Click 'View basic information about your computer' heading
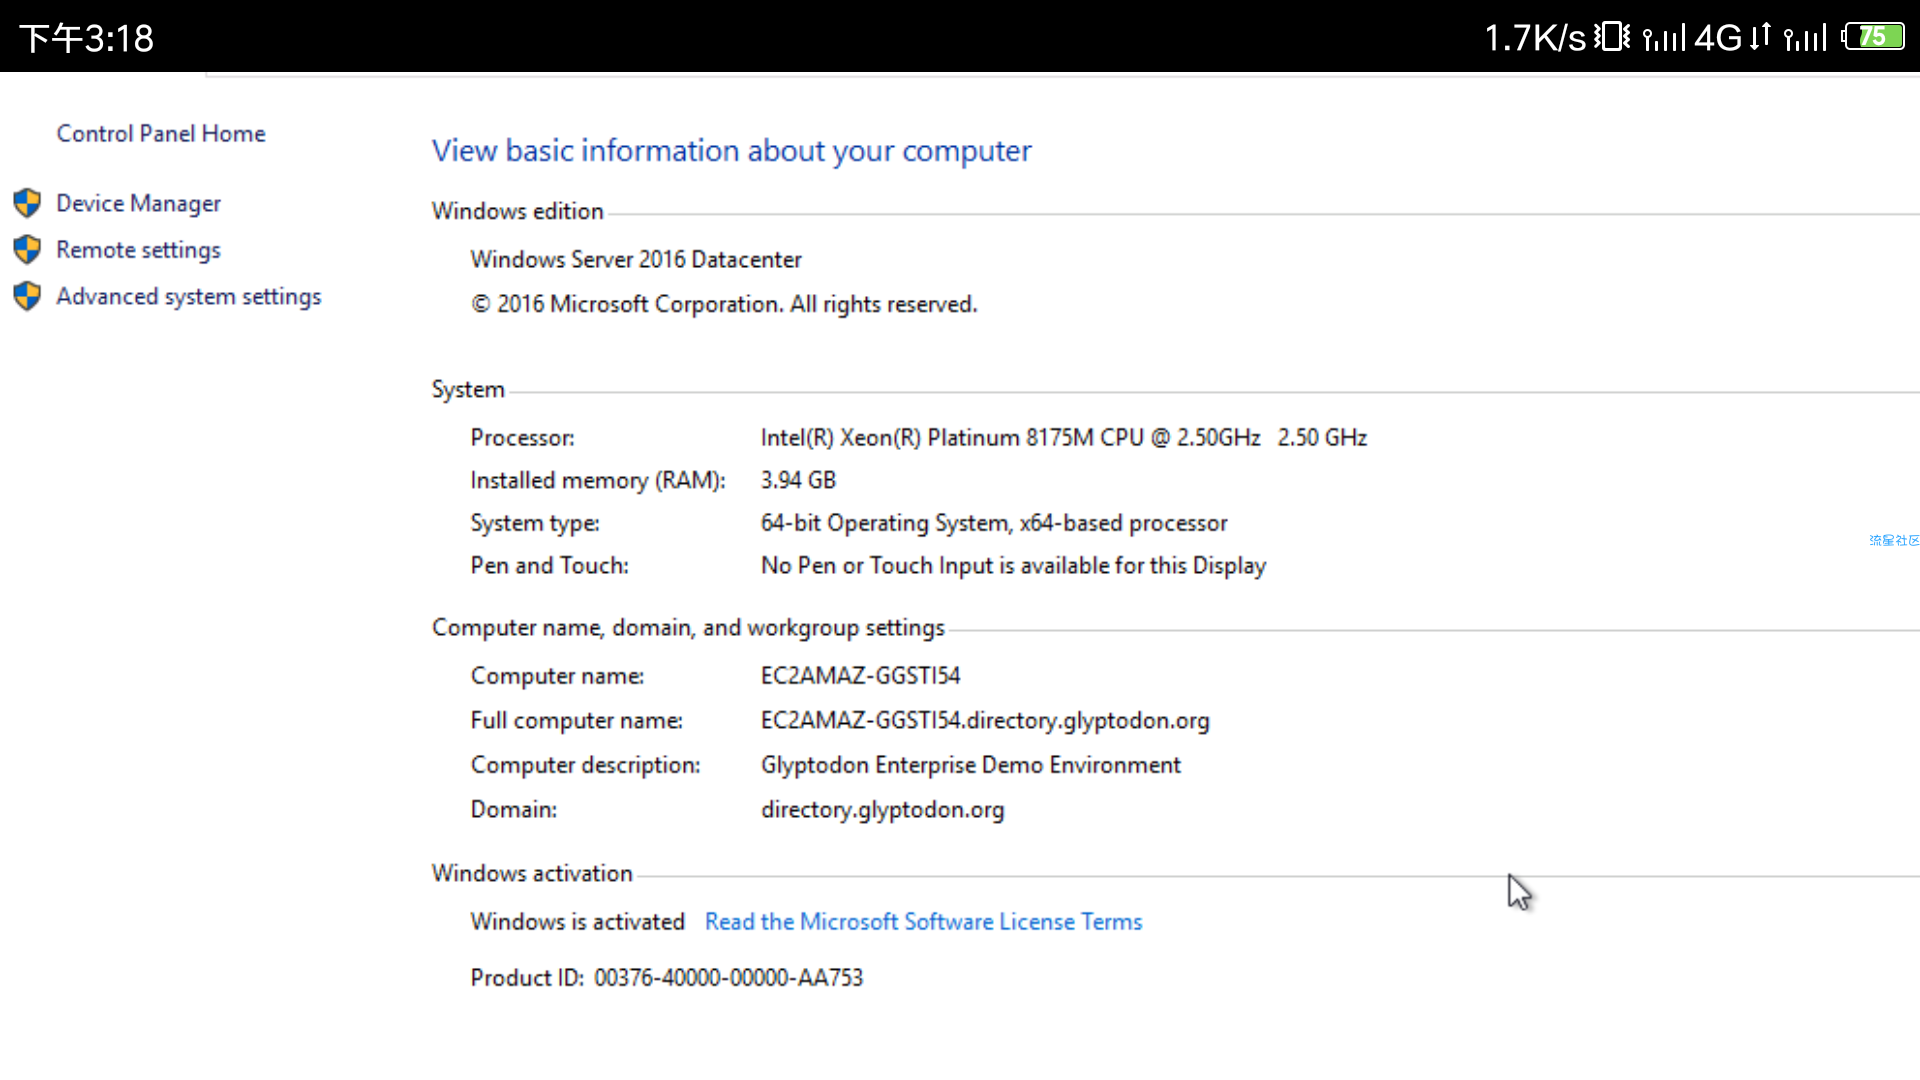This screenshot has height=1080, width=1920. [731, 150]
